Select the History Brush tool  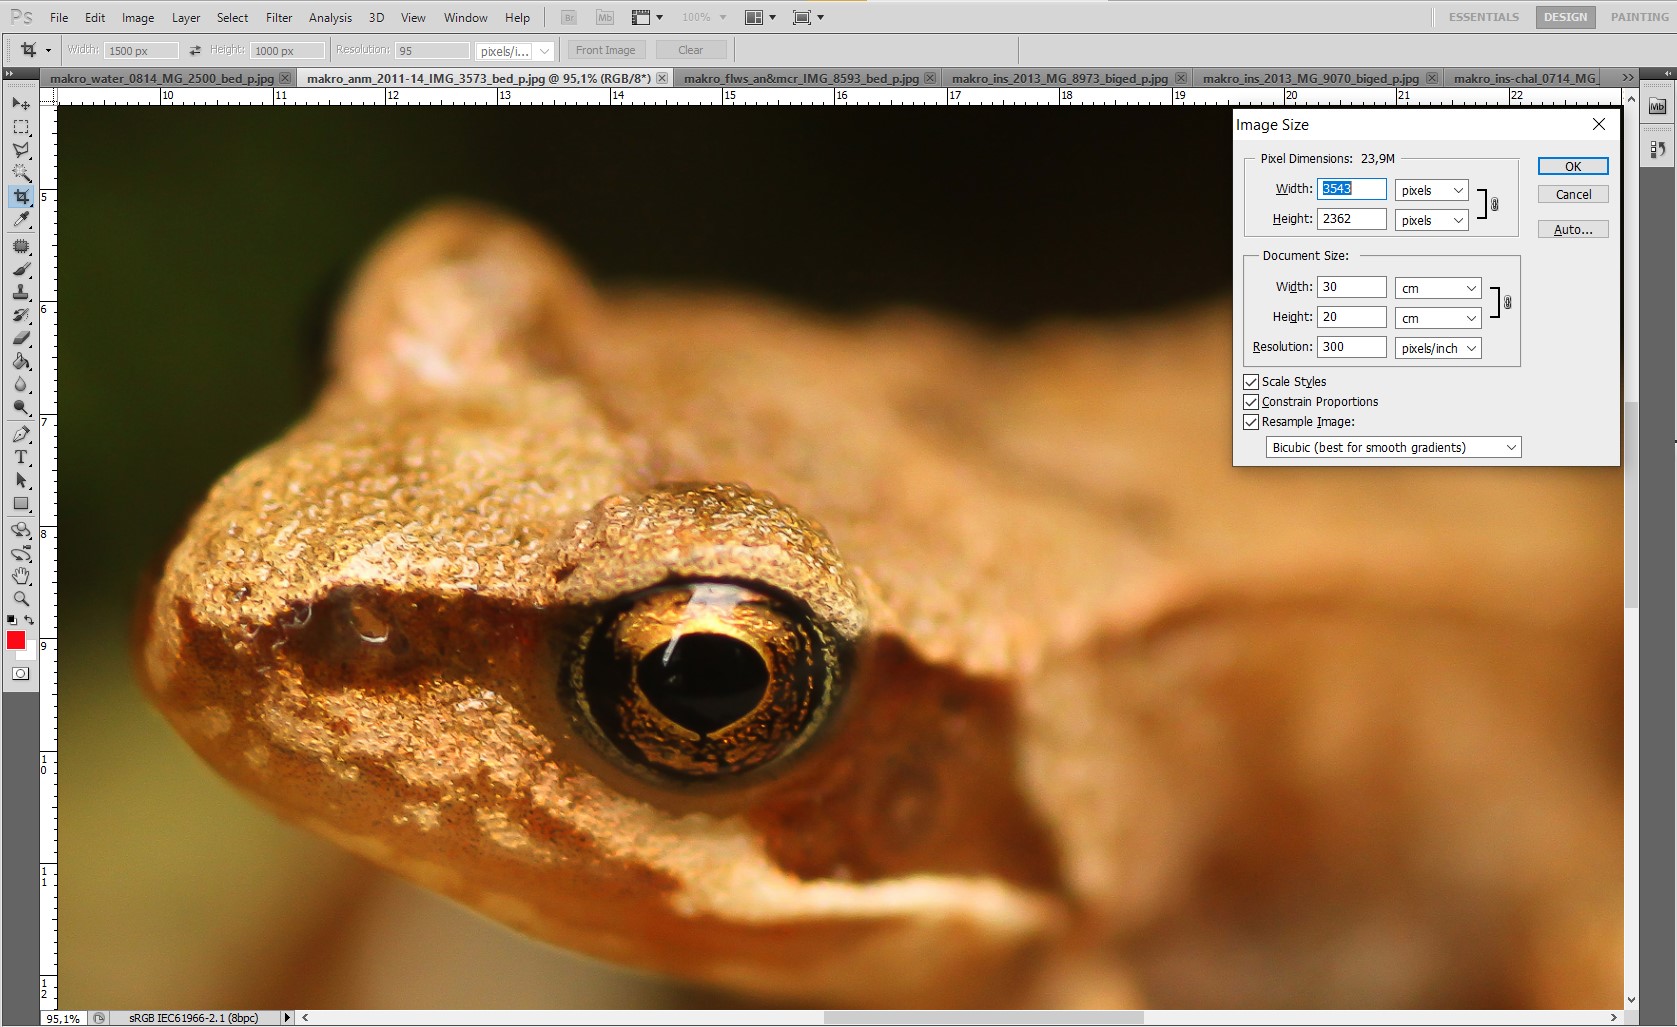tap(21, 316)
